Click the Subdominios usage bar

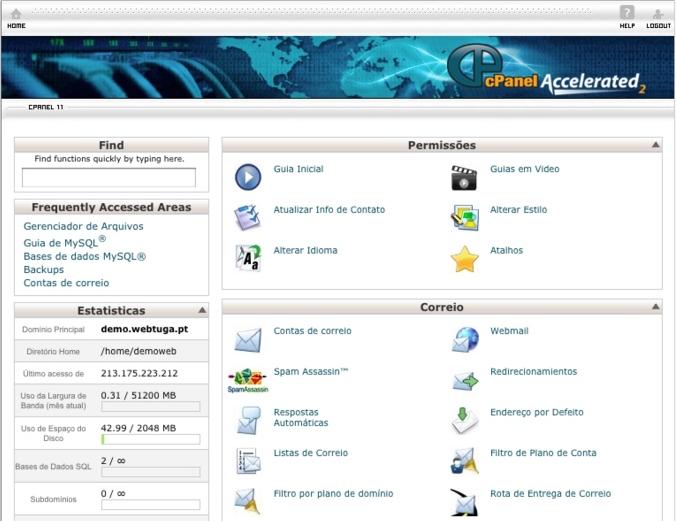click(x=150, y=505)
